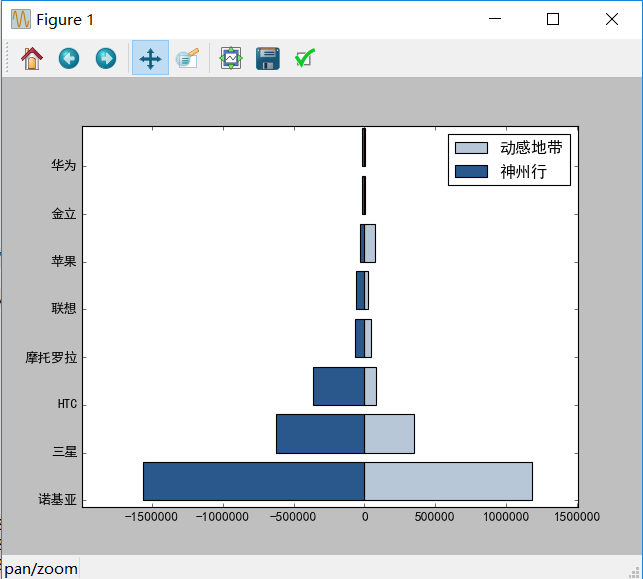Click the -1000000 x-axis tick label

(222, 517)
